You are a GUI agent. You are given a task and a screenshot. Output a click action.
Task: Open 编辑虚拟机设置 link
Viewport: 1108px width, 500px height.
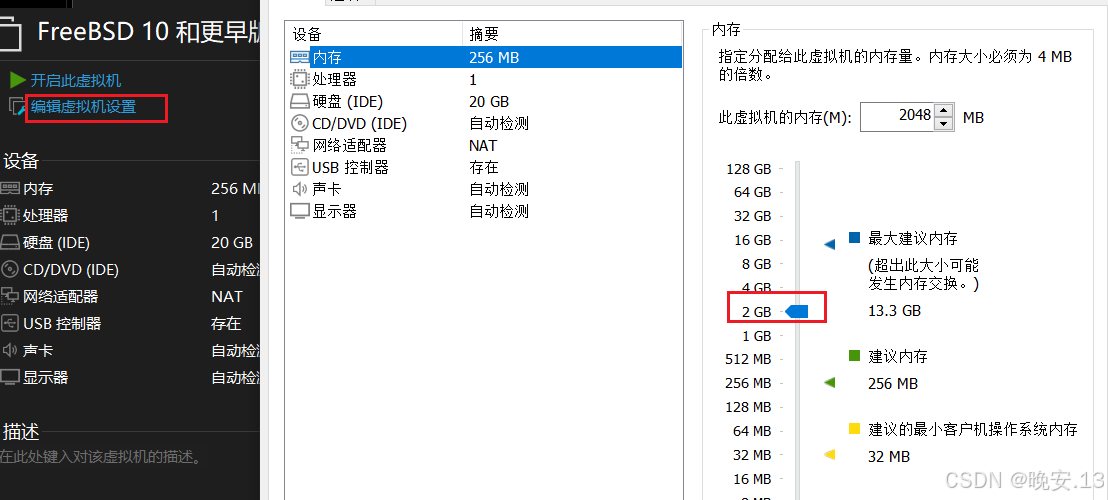[83, 107]
